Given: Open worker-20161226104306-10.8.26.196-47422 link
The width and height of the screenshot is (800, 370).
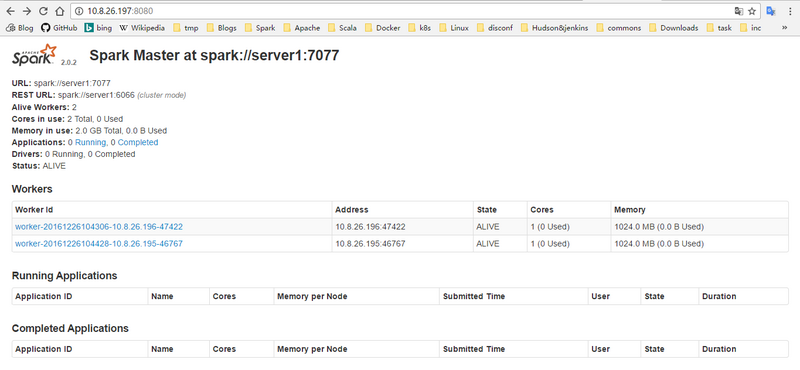Looking at the screenshot, I should (99, 227).
